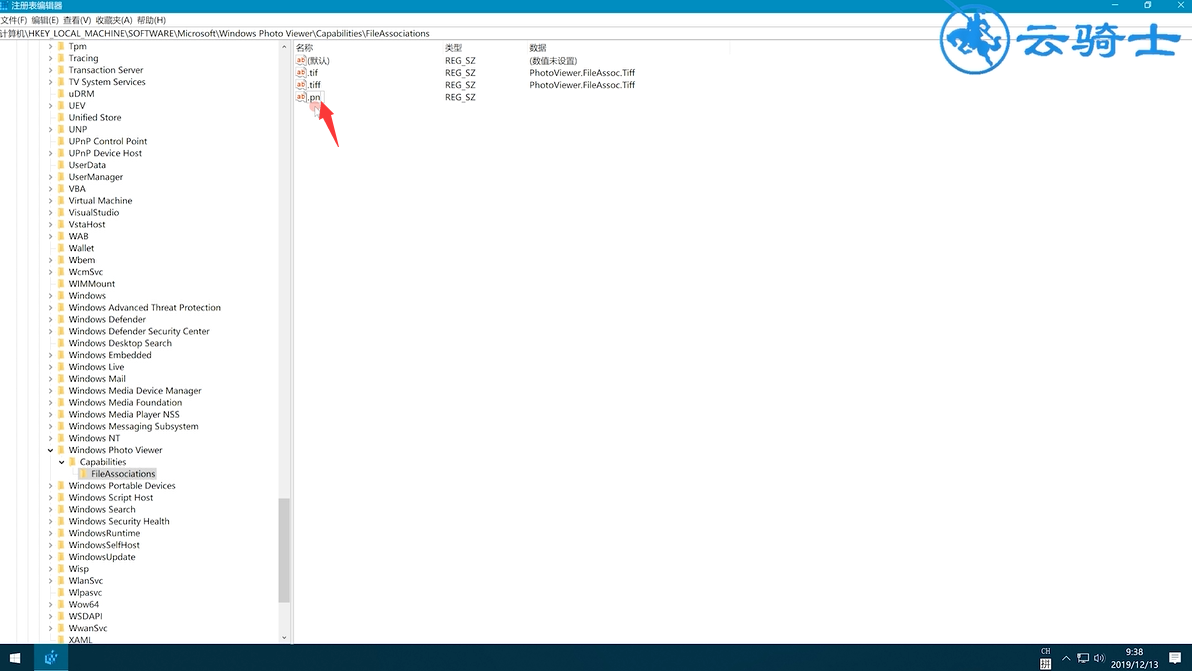Select the Windows Desktop Search key
This screenshot has height=671, width=1192.
(x=120, y=343)
